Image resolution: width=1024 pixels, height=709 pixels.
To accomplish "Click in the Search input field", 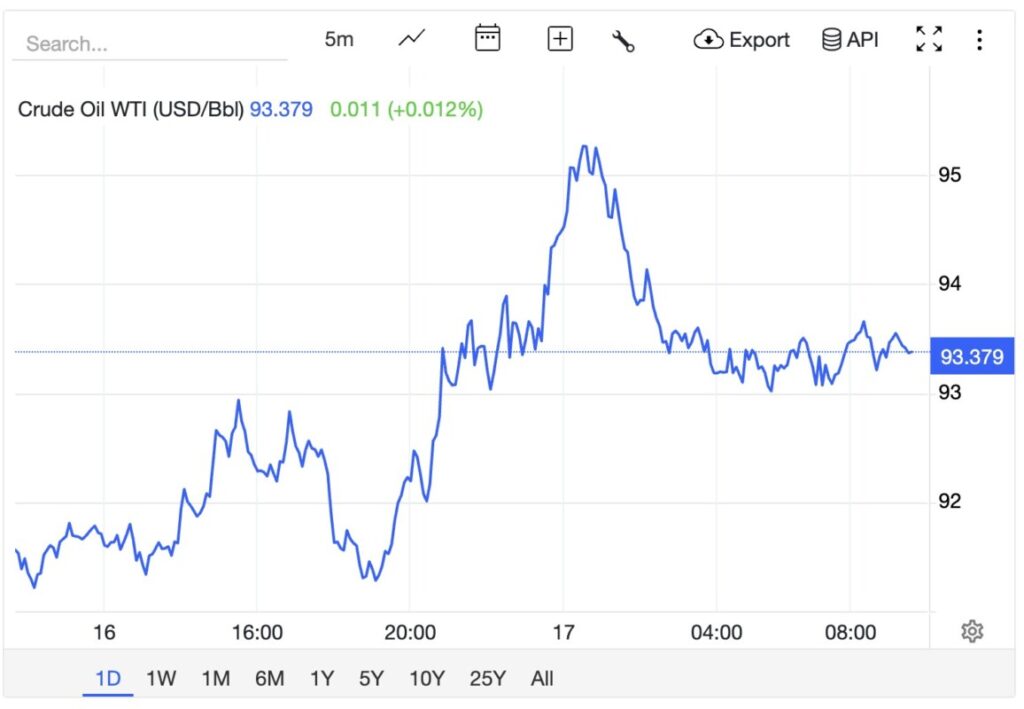I will point(150,44).
